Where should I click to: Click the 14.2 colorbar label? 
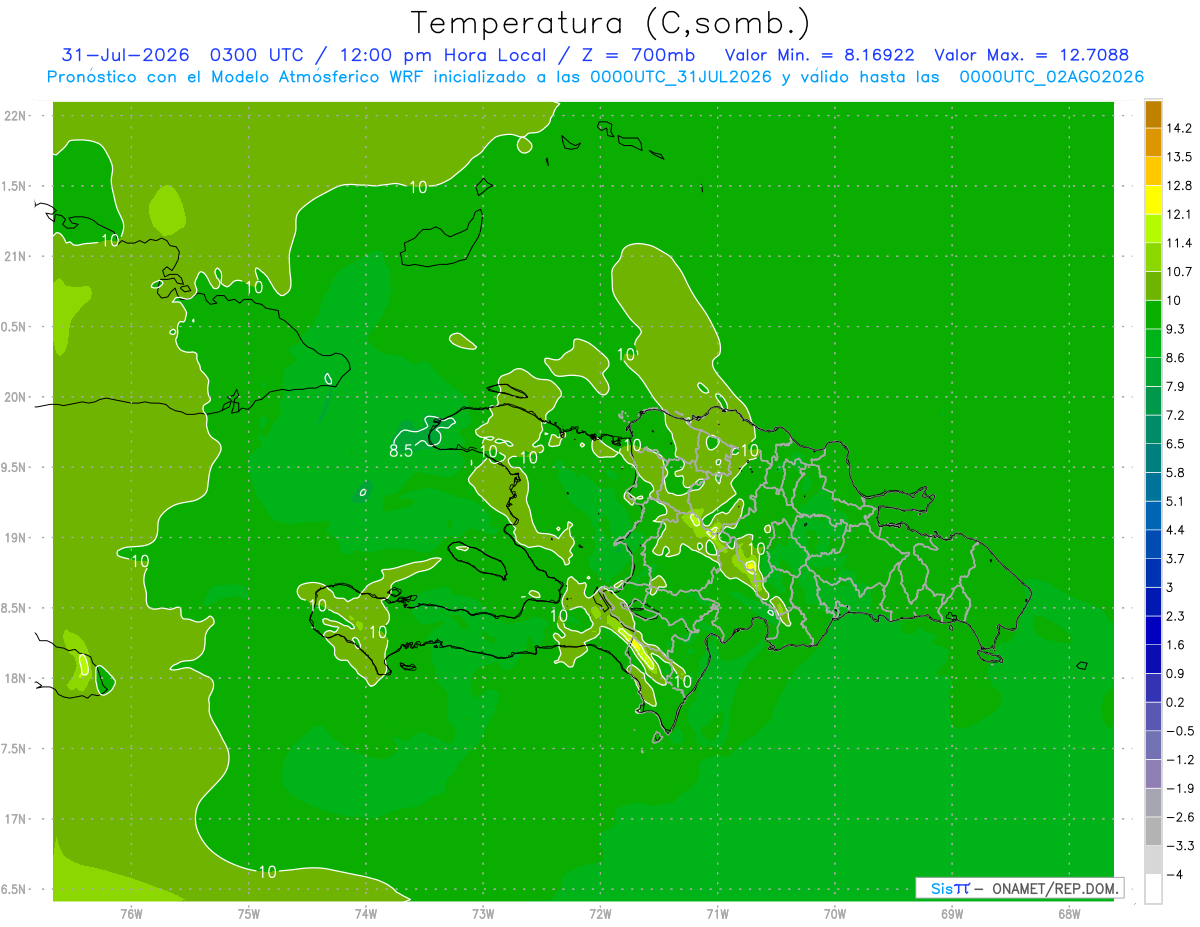coord(1179,128)
